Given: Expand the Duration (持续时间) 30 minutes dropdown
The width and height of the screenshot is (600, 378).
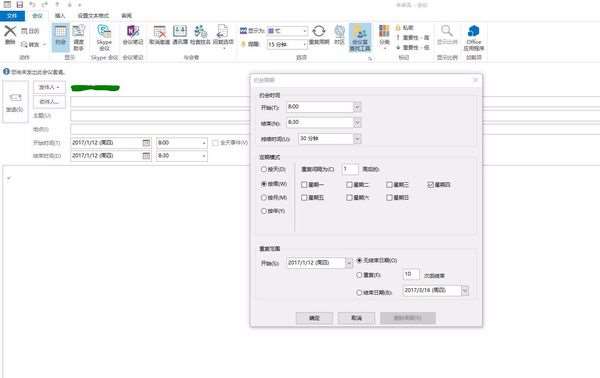Looking at the screenshot, I should 357,139.
